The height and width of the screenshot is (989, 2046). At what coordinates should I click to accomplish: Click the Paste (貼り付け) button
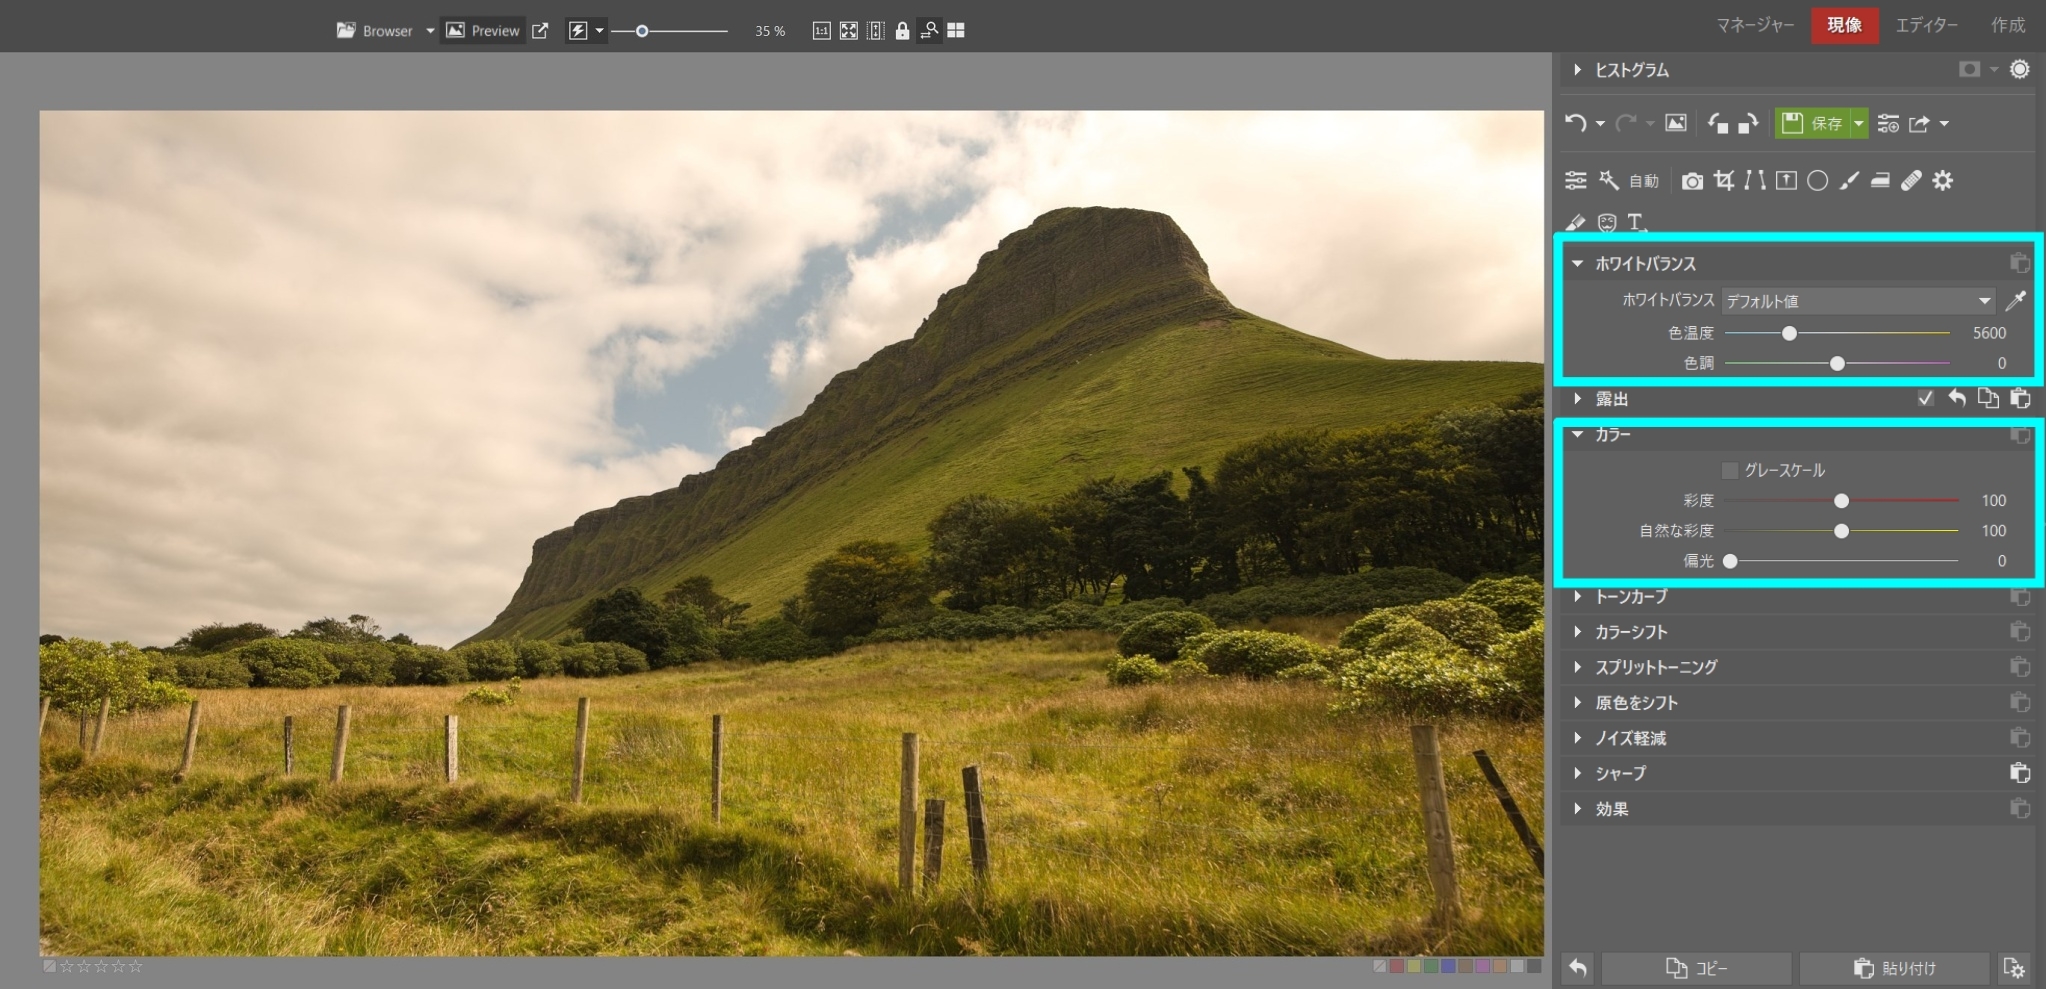(x=1894, y=968)
